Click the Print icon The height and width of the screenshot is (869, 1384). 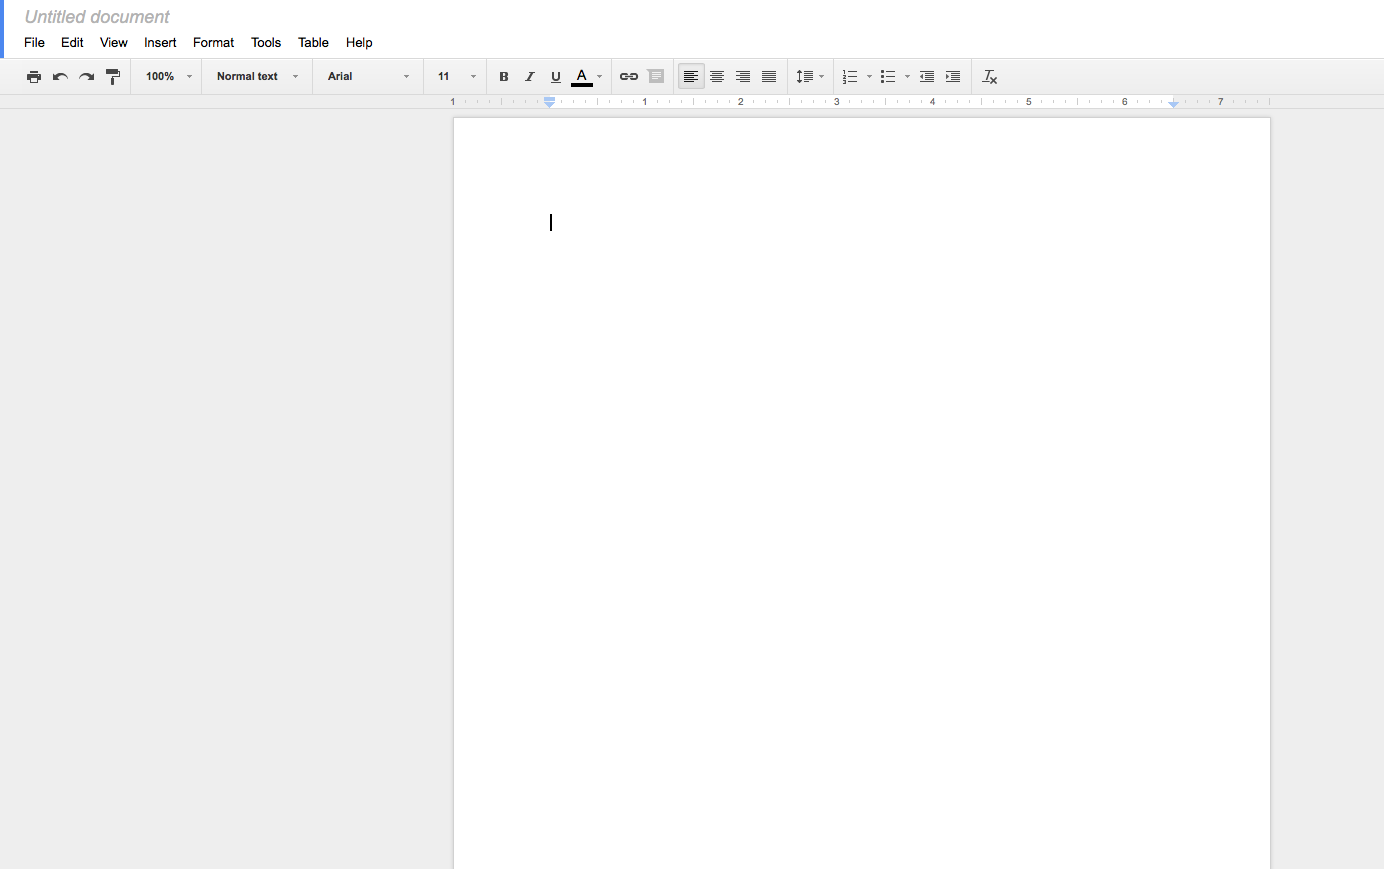33,76
